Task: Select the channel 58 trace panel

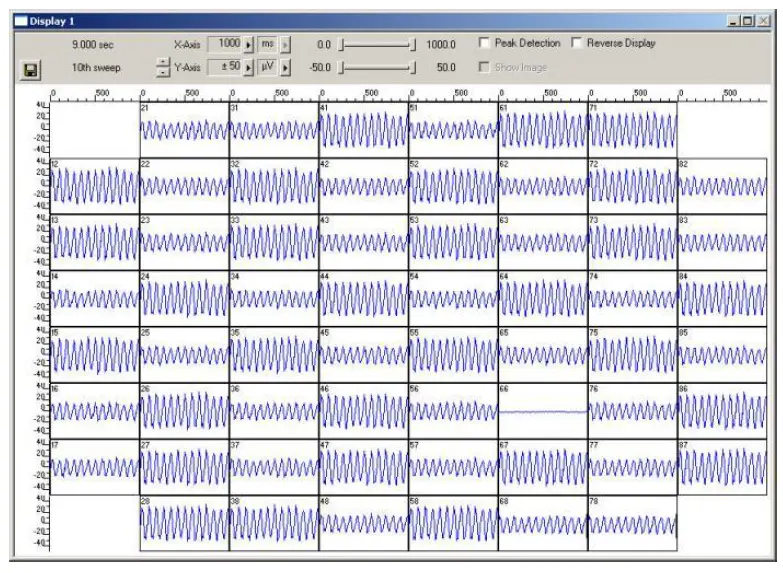Action: pyautogui.click(x=453, y=524)
